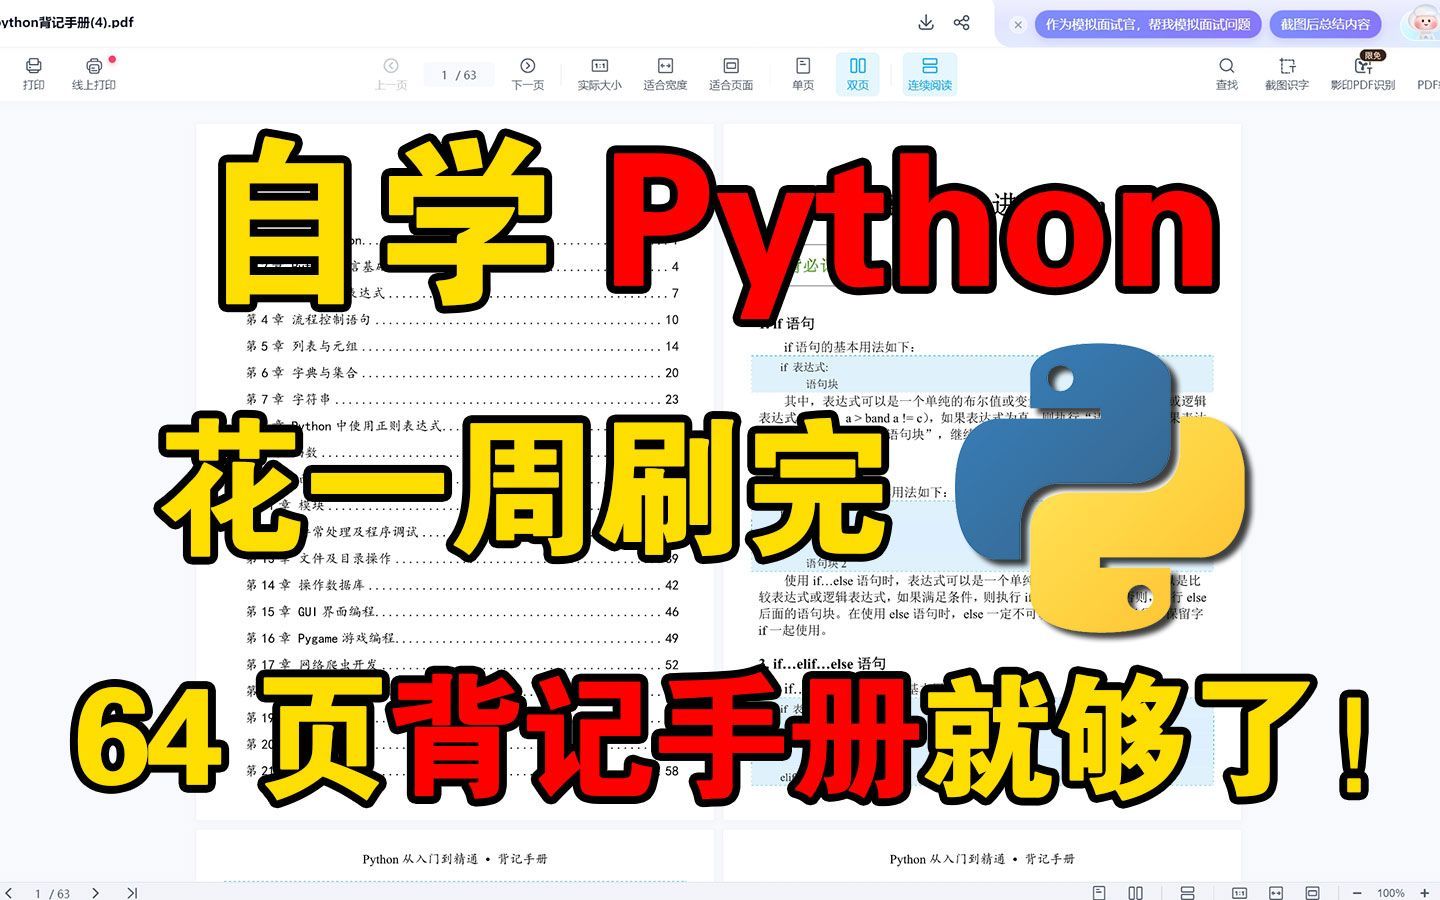Select 实际大小 actual size view

[x=598, y=73]
